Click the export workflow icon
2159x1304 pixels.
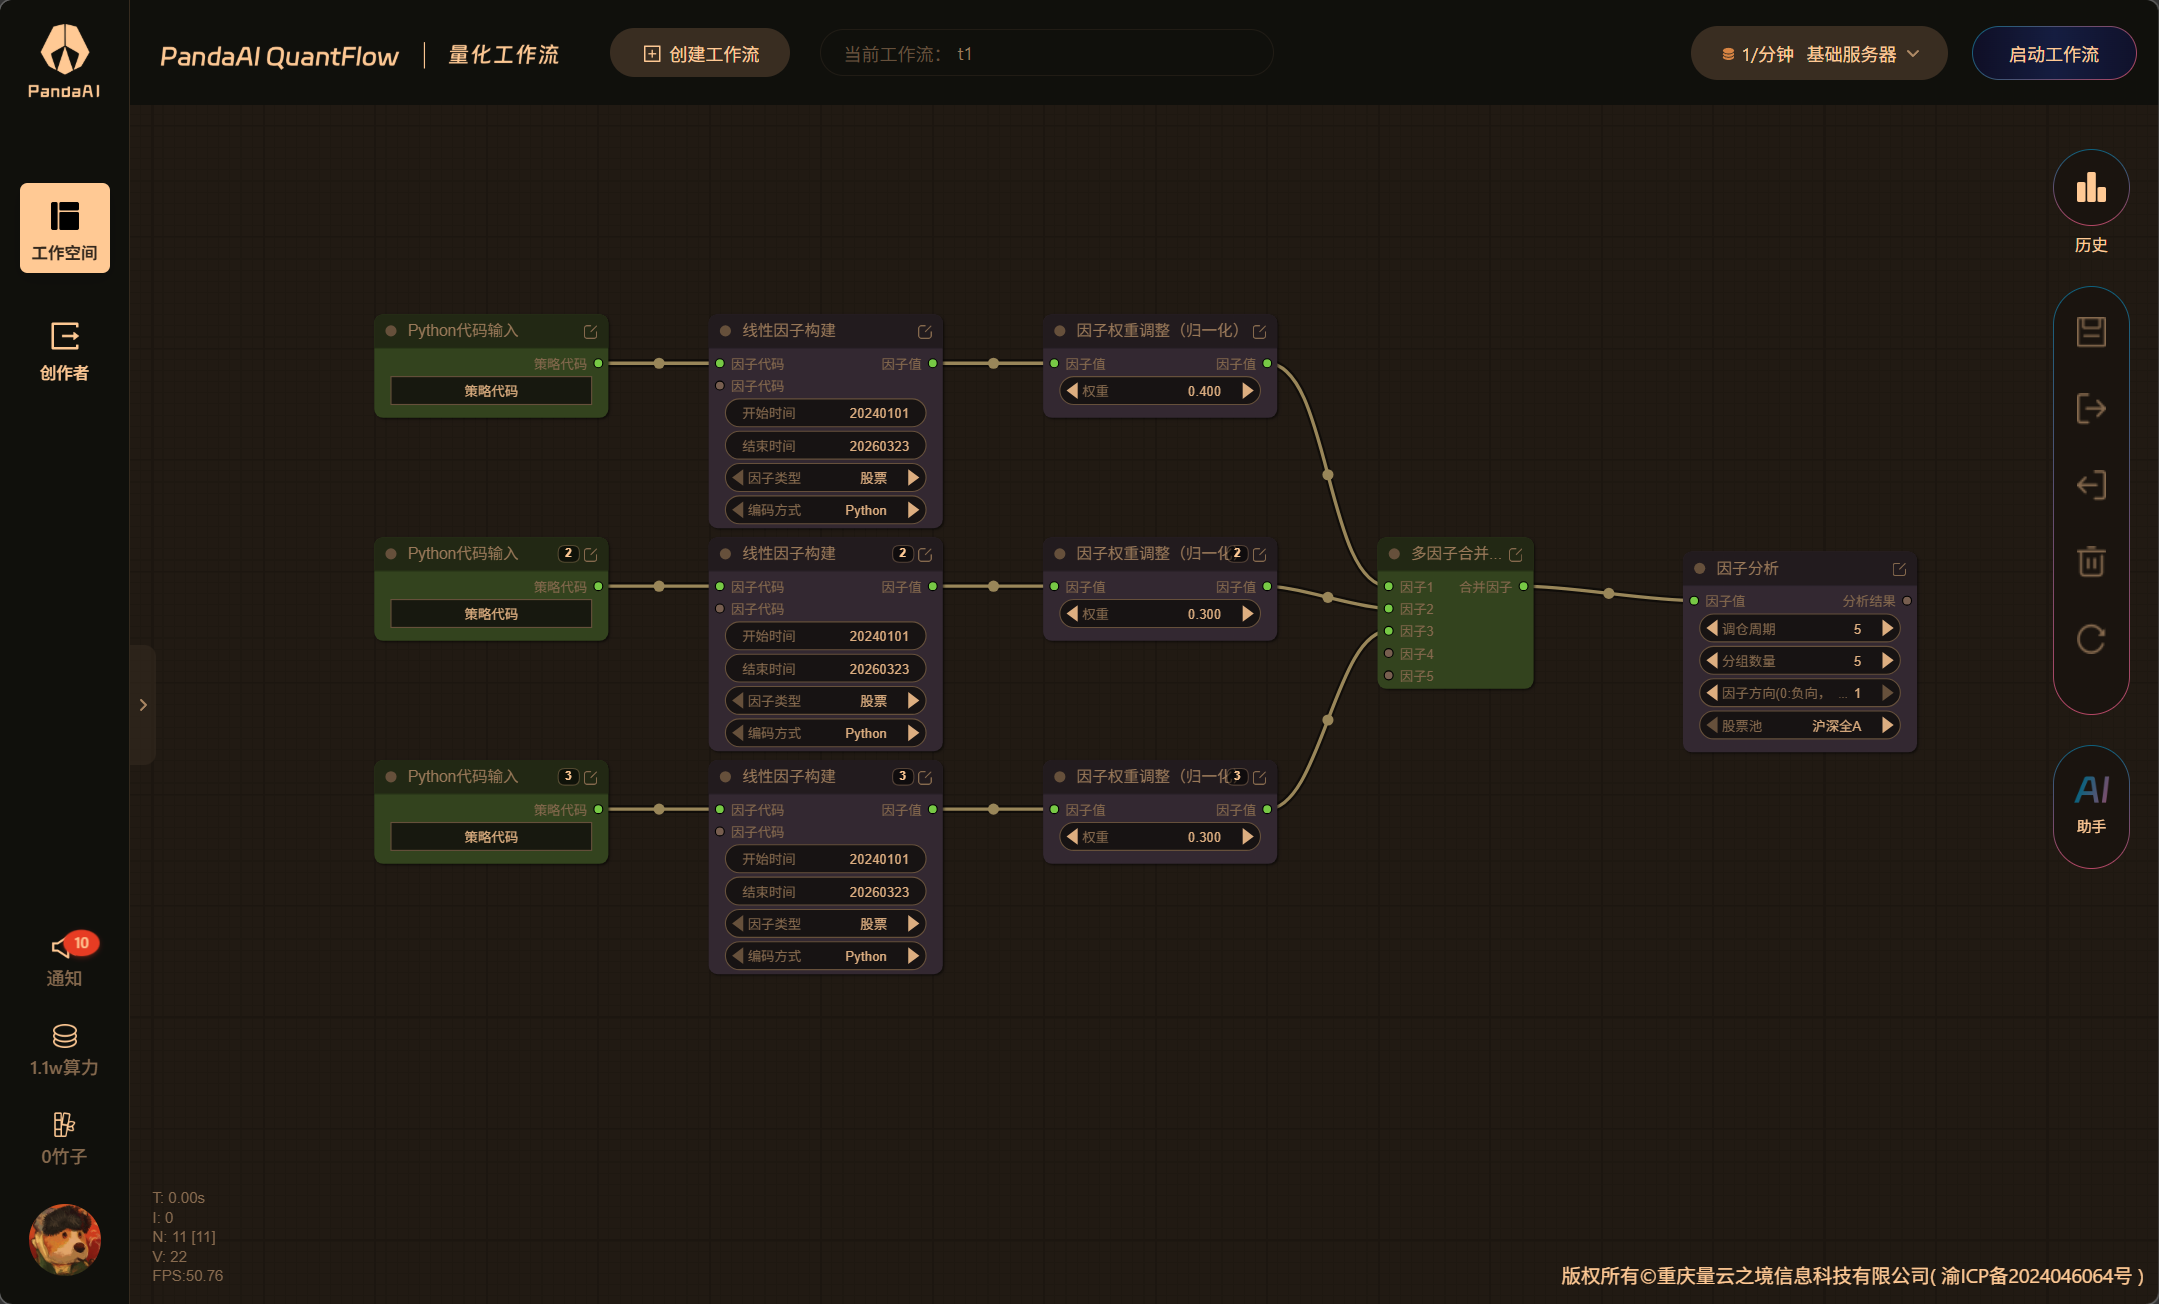point(2090,409)
